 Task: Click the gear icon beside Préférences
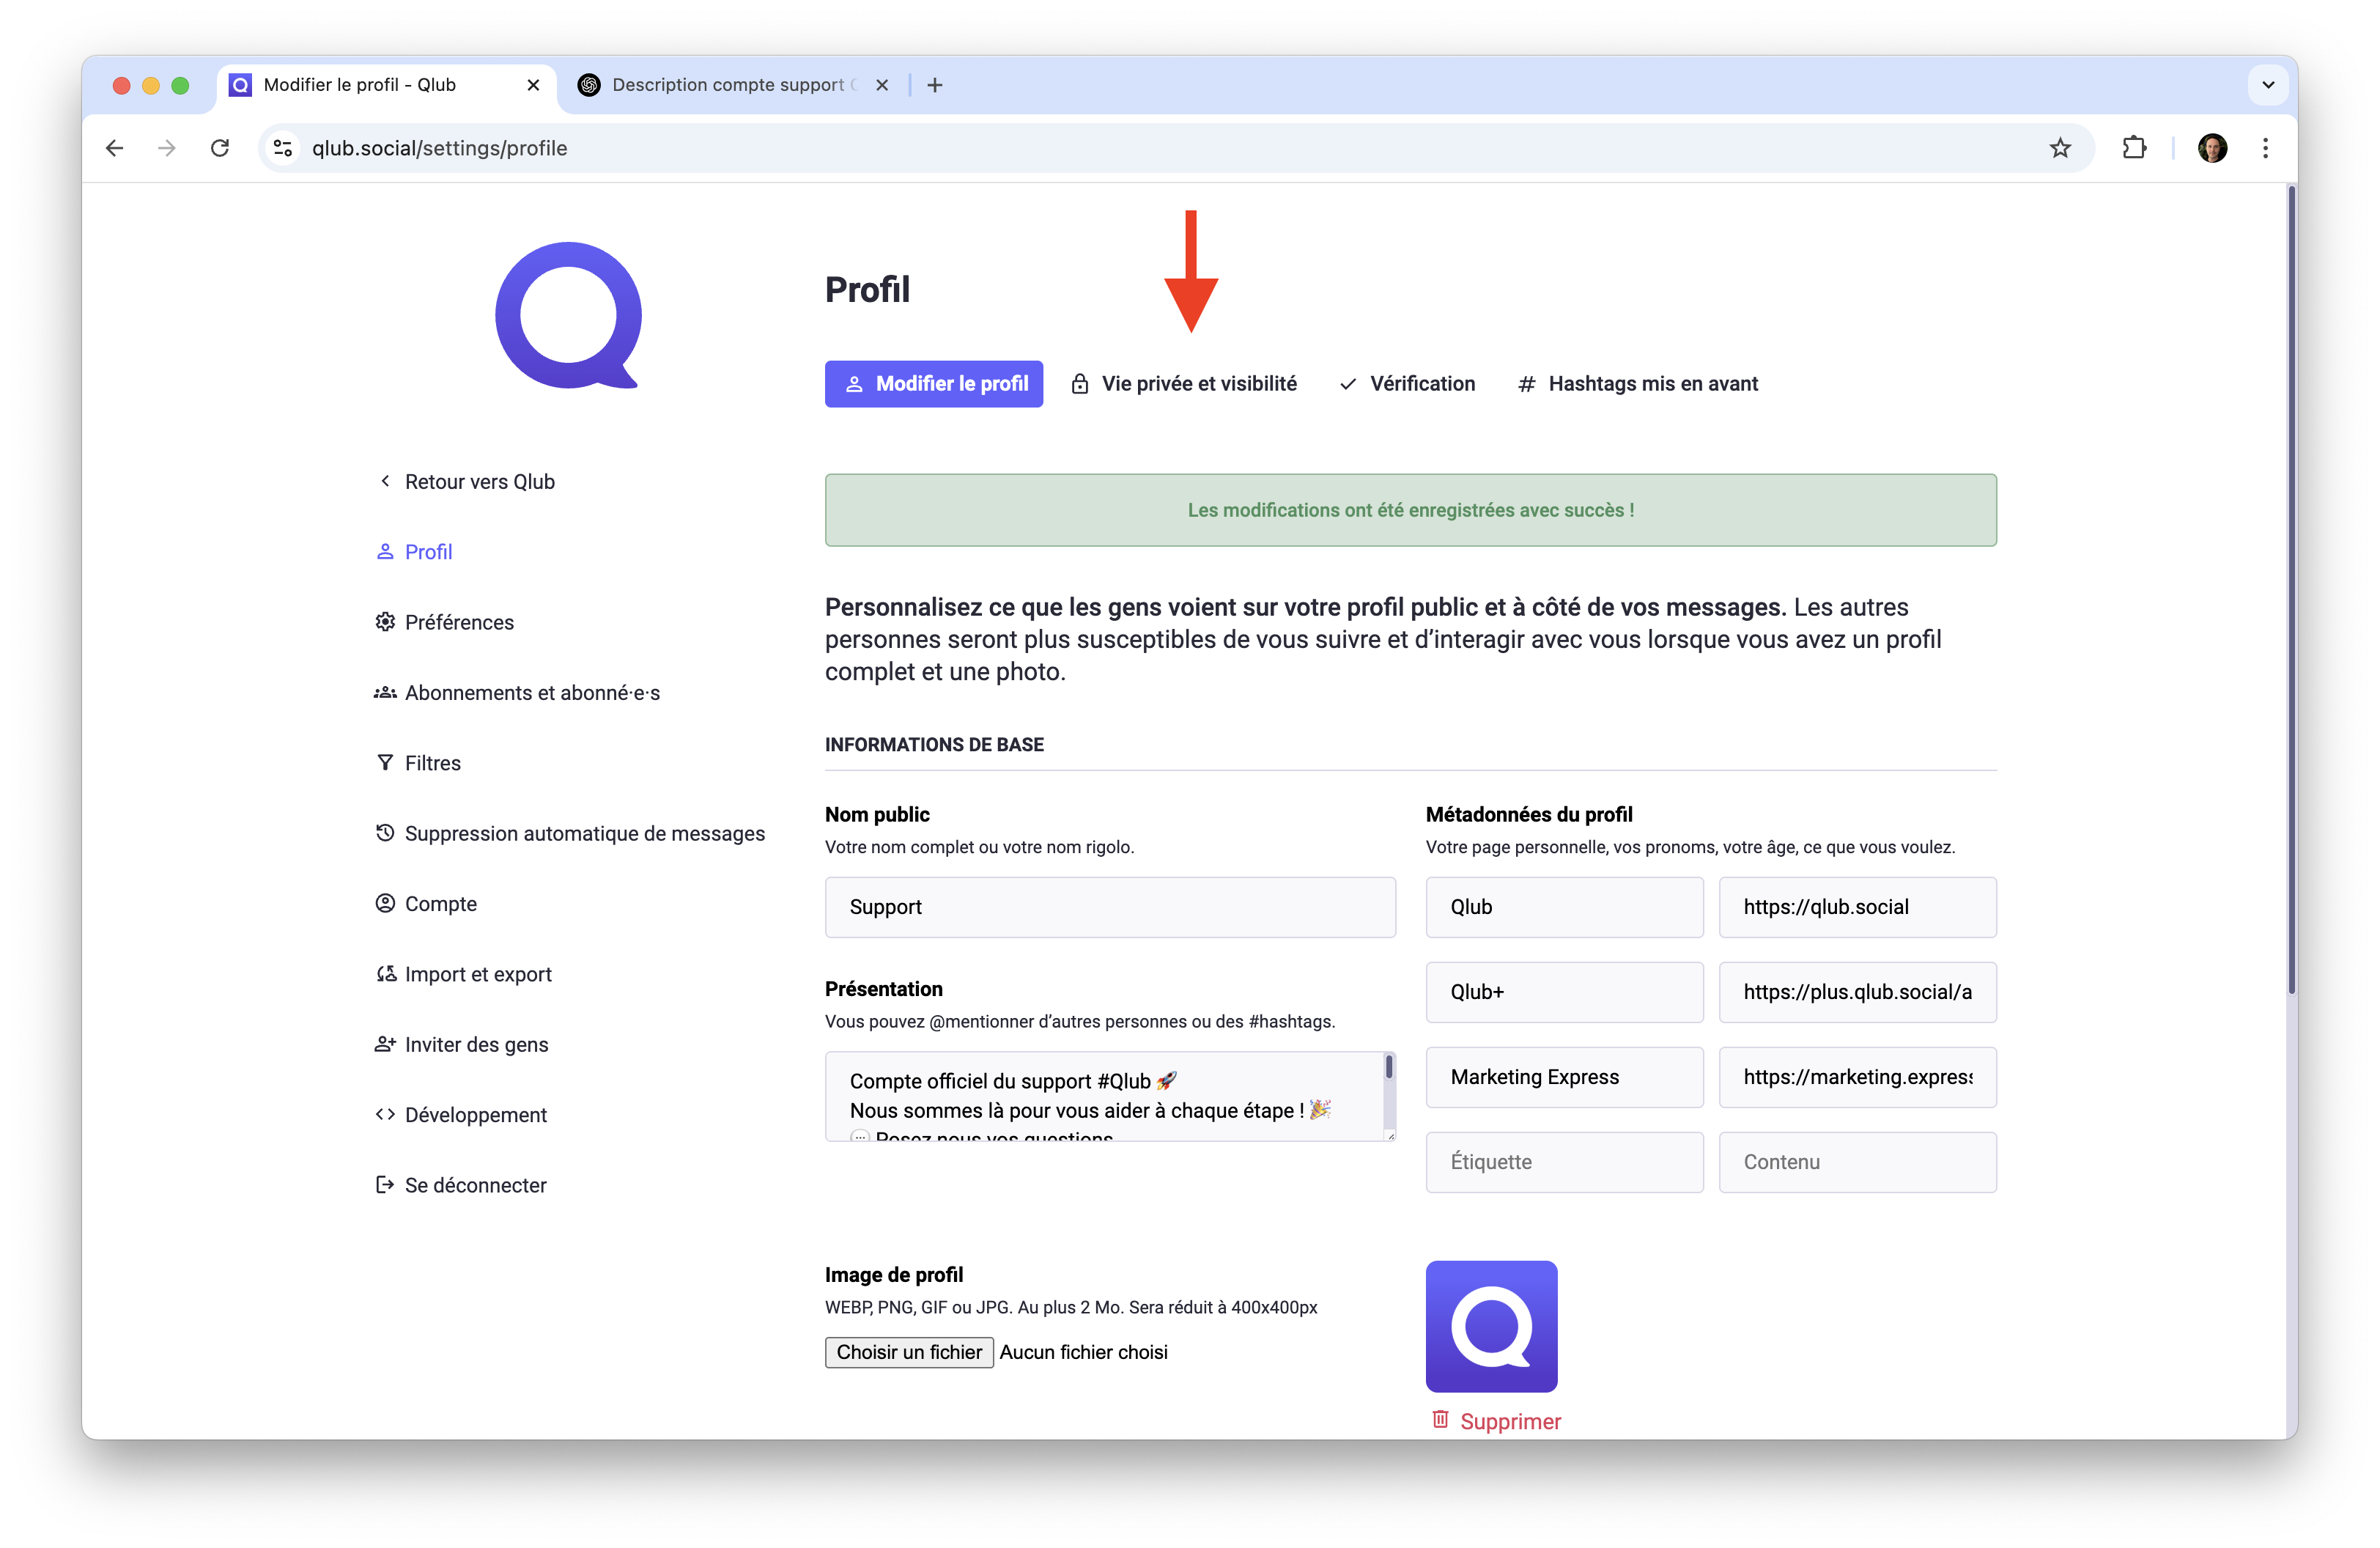click(385, 622)
